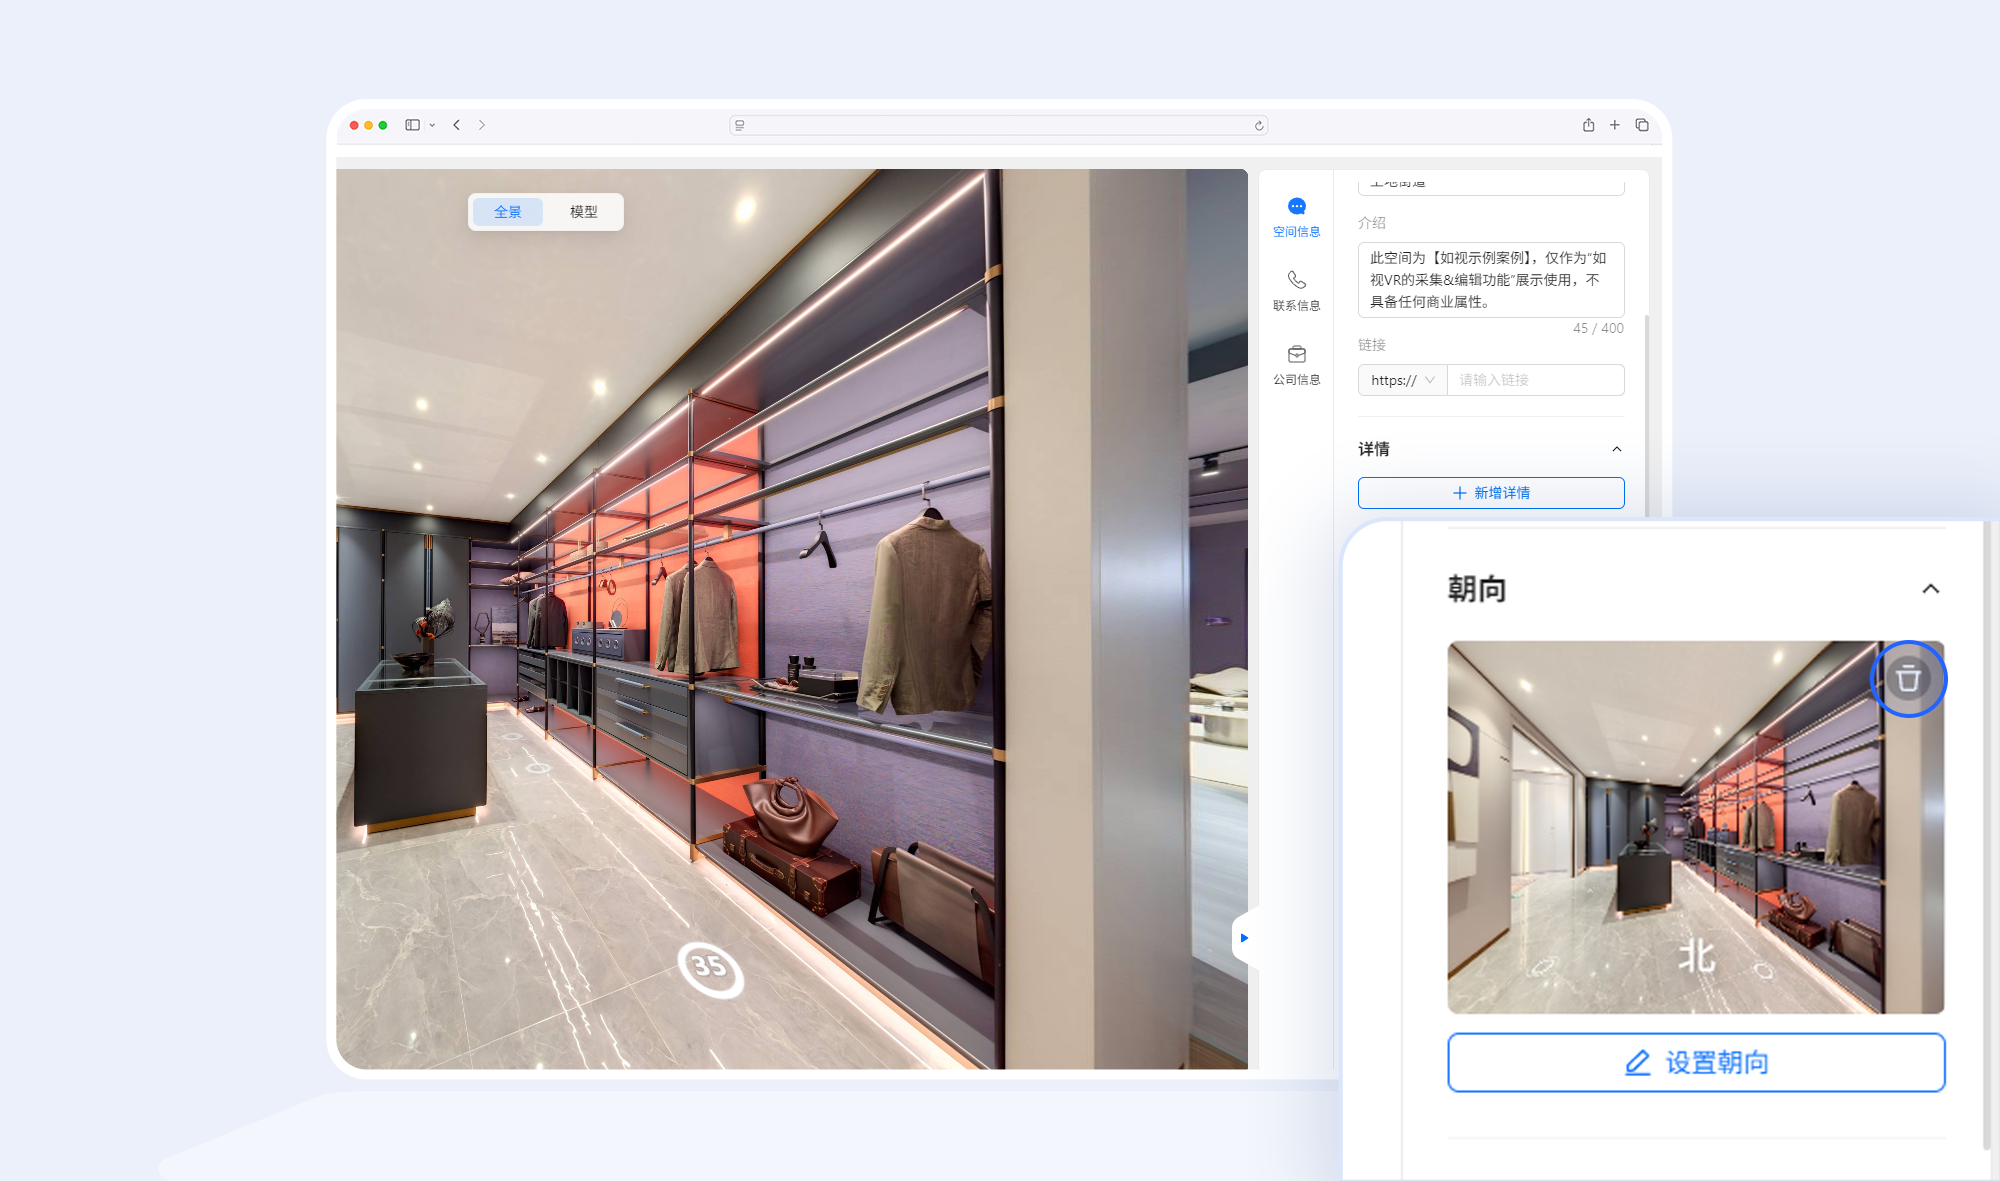Click the browser address bar
2000x1181 pixels.
[998, 125]
